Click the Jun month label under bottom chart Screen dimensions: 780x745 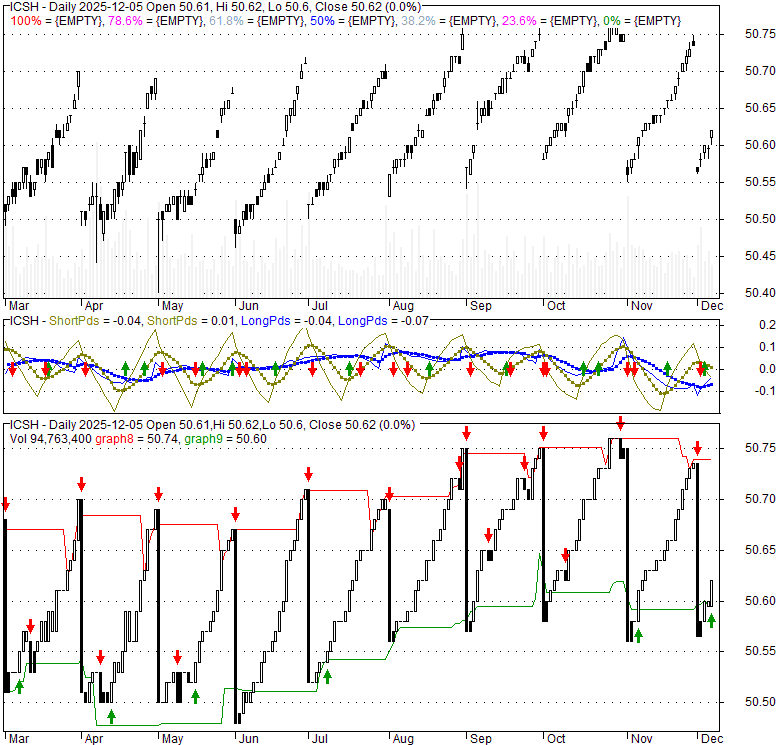(x=248, y=739)
